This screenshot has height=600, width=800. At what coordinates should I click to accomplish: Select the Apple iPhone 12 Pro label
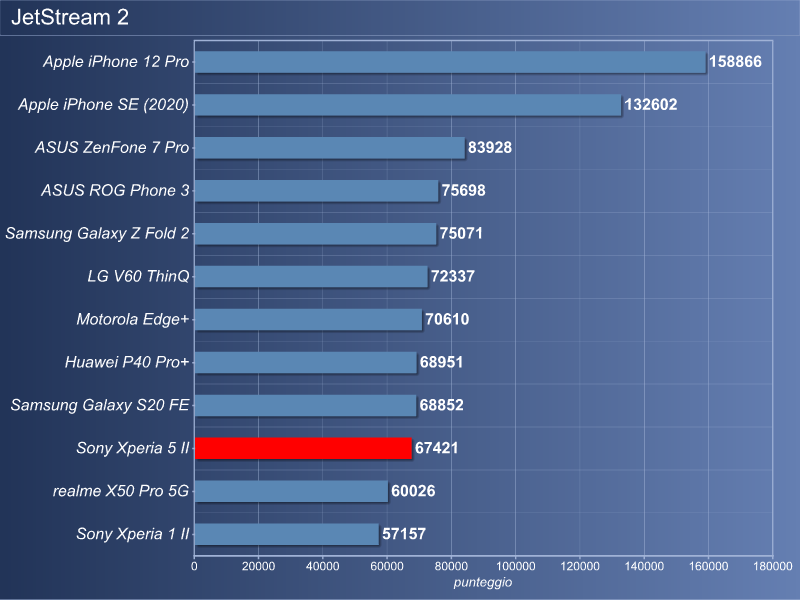click(x=116, y=62)
